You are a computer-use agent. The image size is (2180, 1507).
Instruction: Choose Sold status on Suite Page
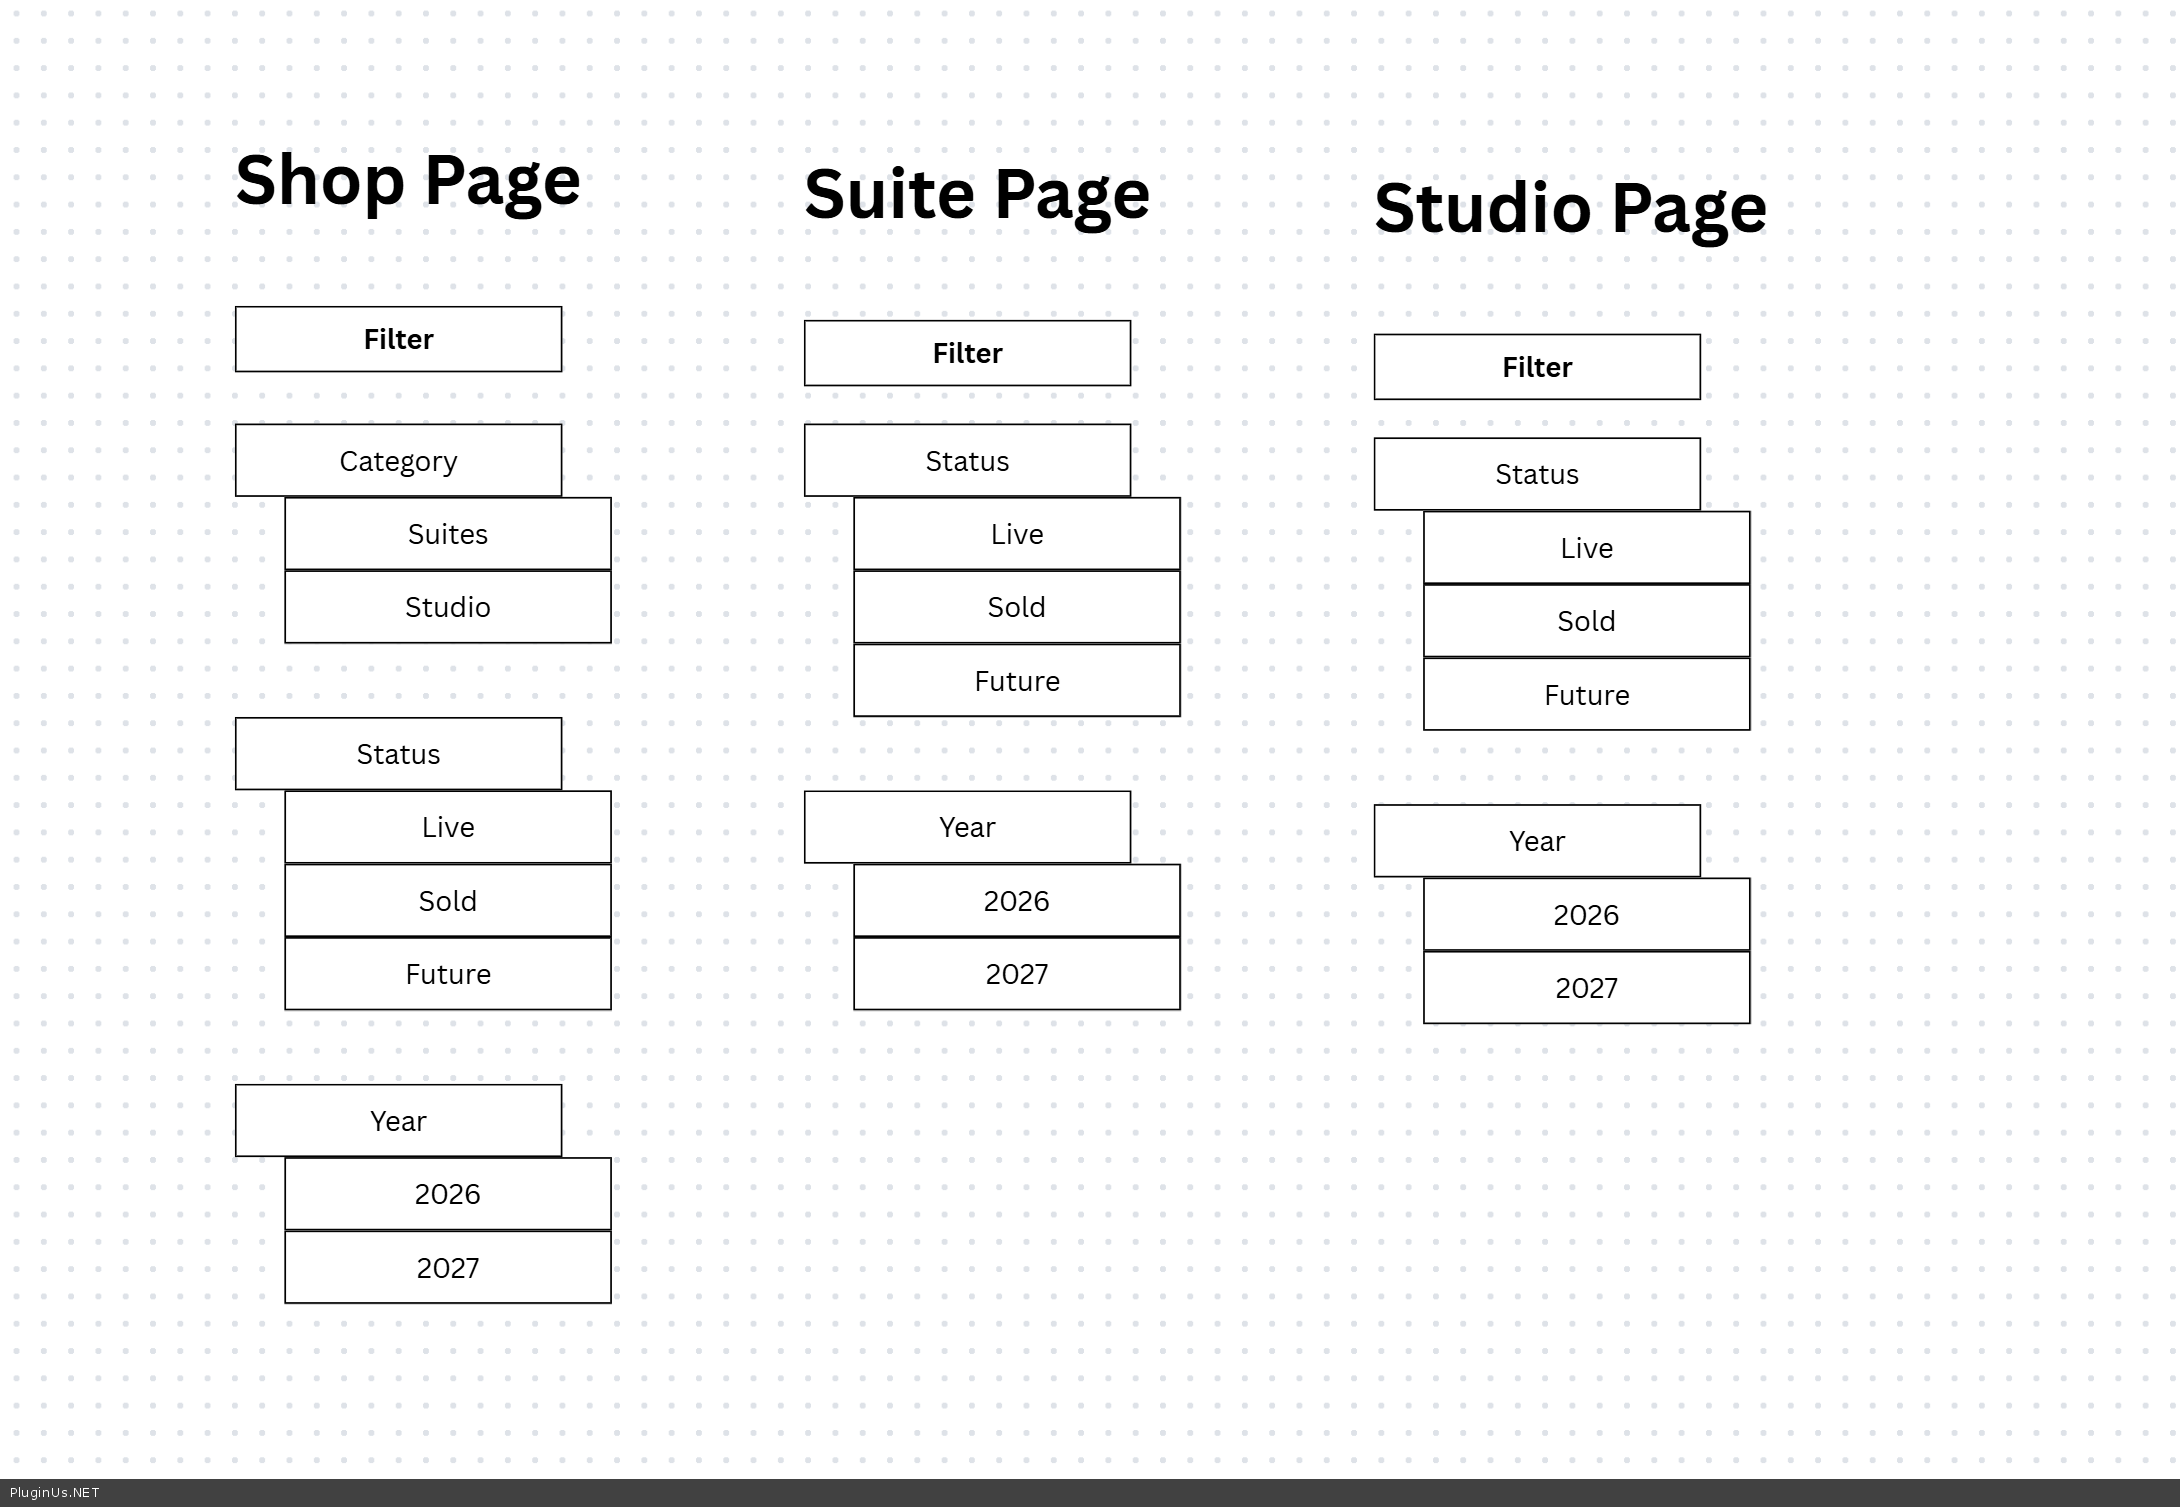pyautogui.click(x=1016, y=607)
